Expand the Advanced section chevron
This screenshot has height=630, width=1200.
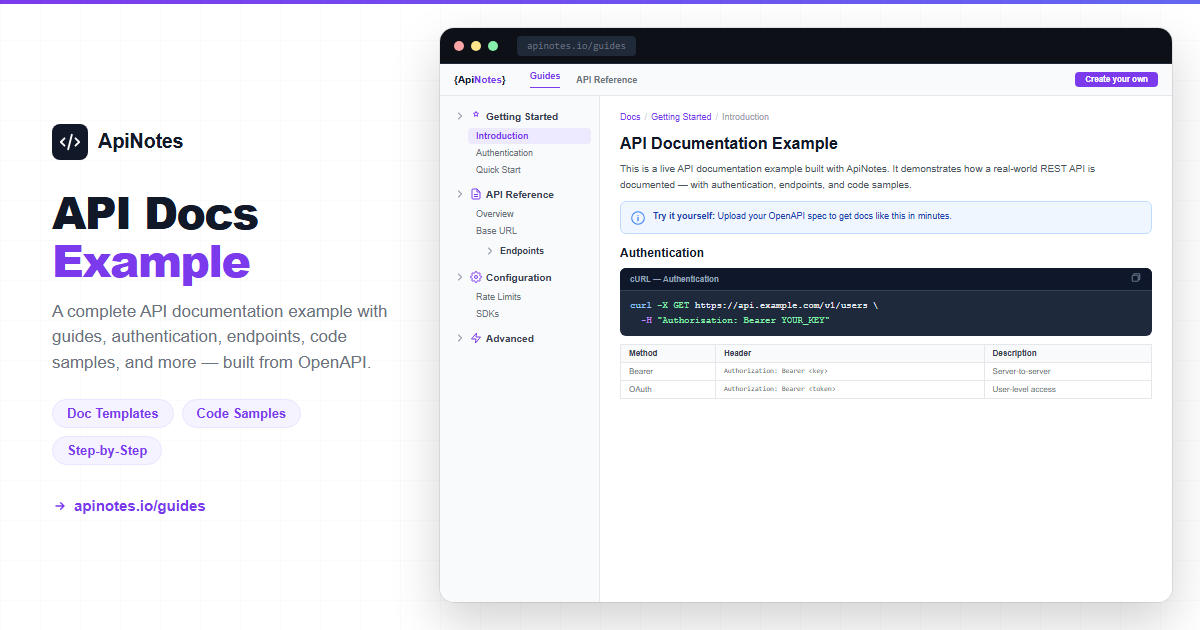(460, 339)
